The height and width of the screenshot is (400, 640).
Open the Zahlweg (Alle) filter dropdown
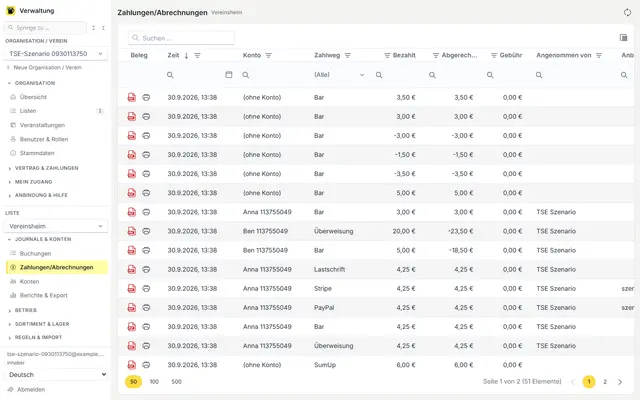tap(339, 75)
